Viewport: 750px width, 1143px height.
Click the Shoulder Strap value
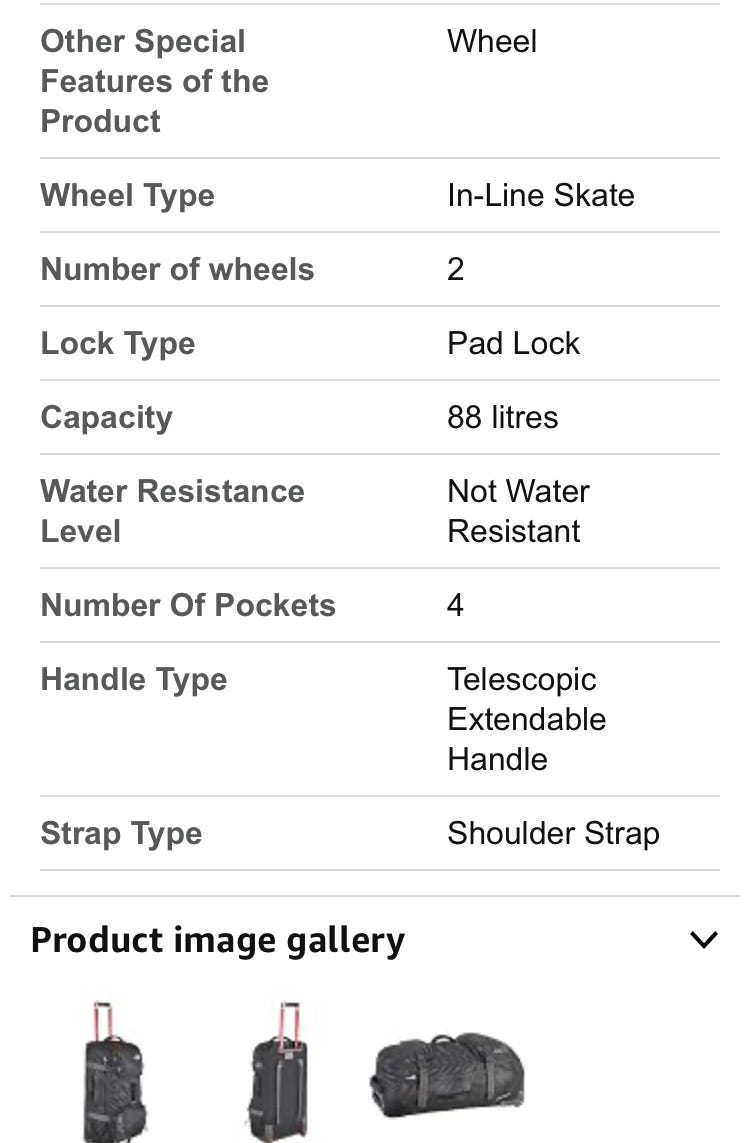coord(553,833)
